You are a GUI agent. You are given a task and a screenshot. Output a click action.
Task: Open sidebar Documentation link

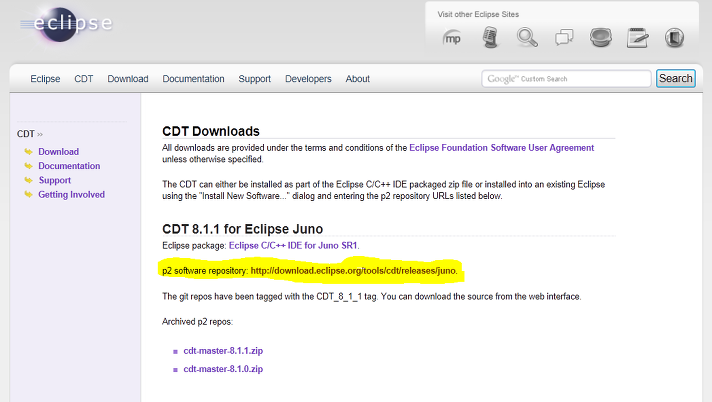pyautogui.click(x=69, y=166)
